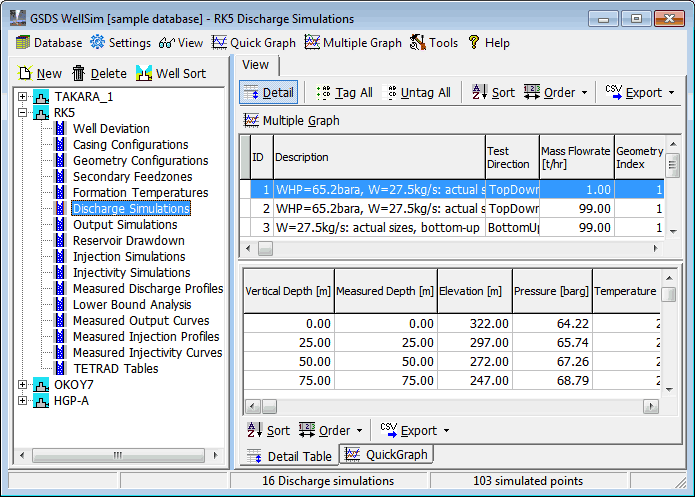Select simulation row ID 2

[x=452, y=209]
